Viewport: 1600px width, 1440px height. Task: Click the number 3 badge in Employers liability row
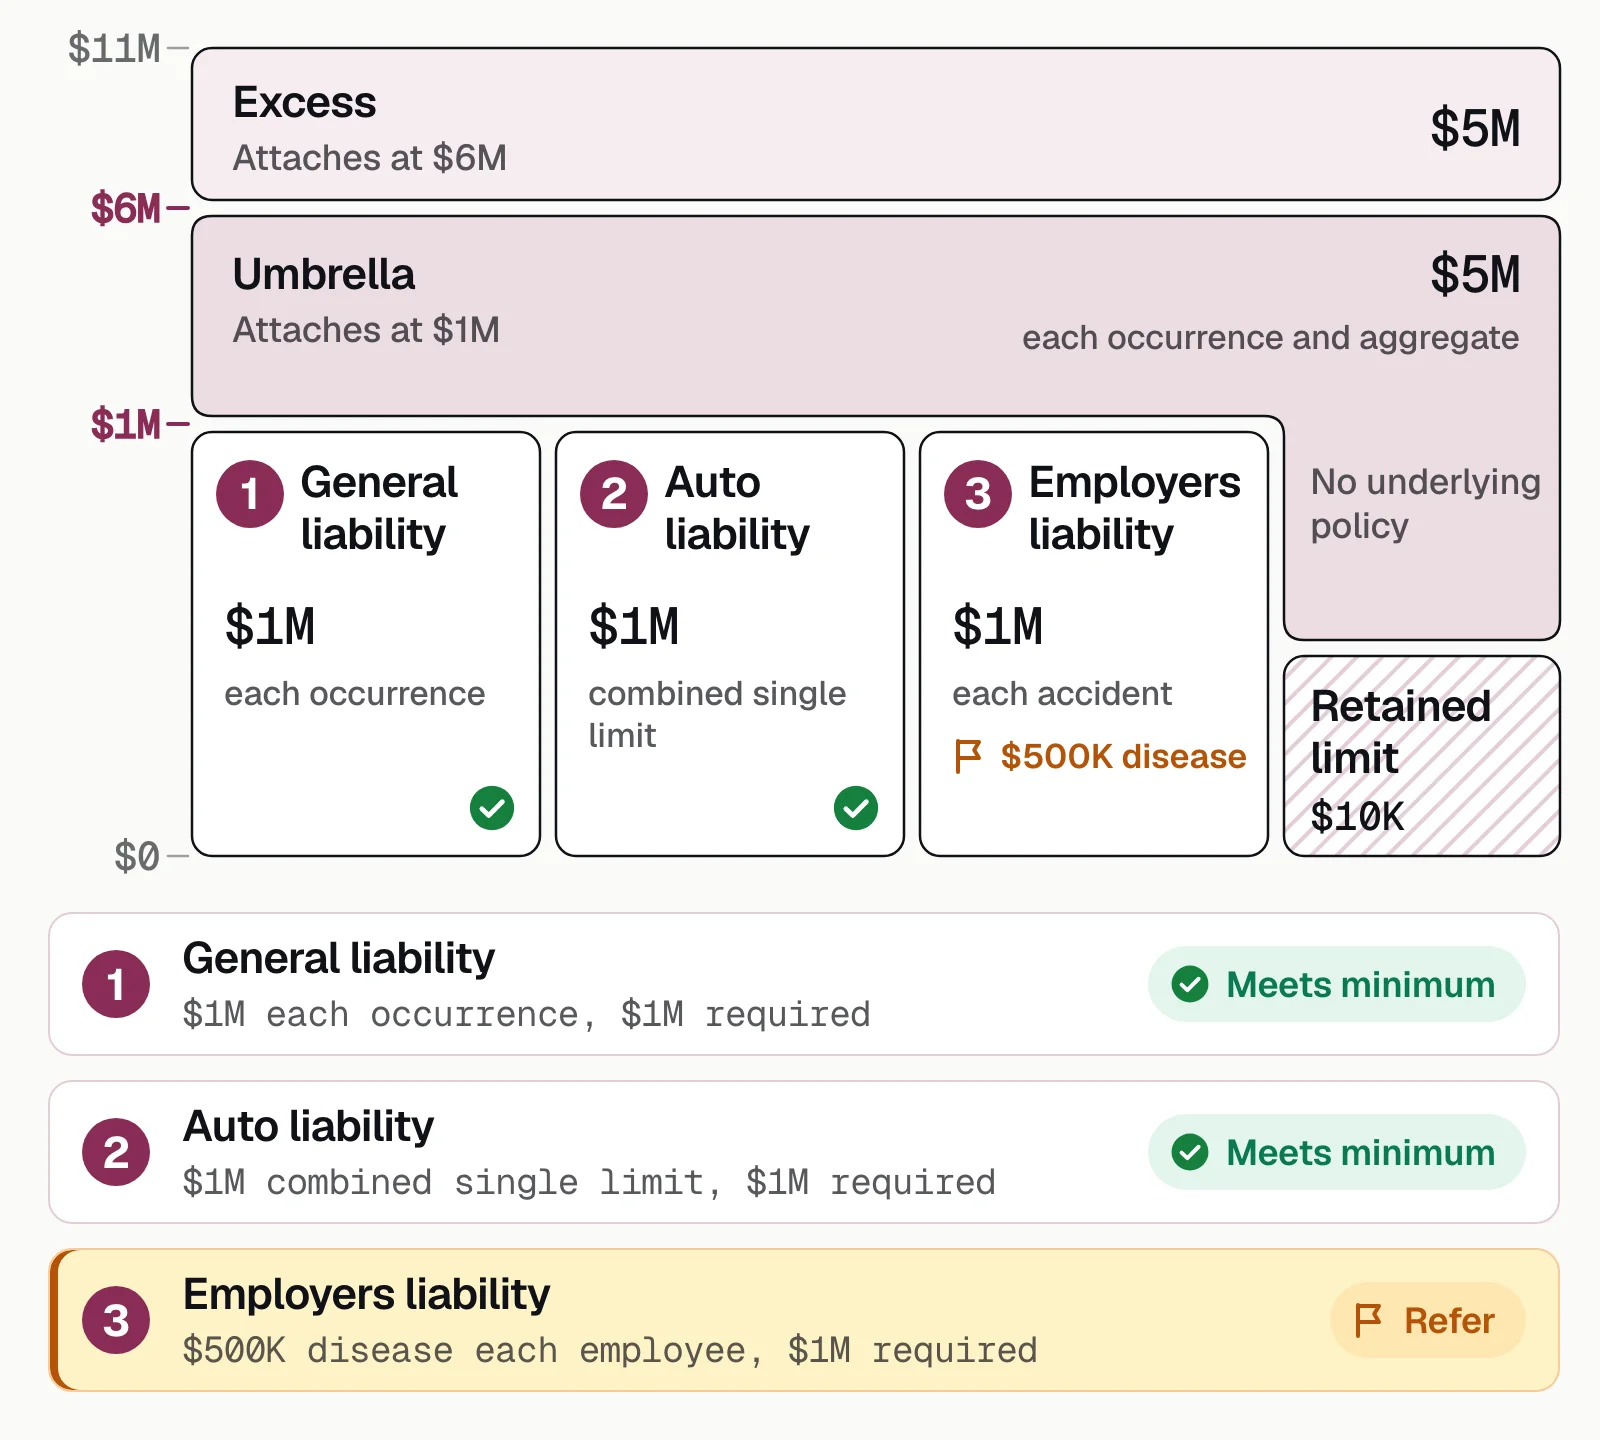point(116,1320)
